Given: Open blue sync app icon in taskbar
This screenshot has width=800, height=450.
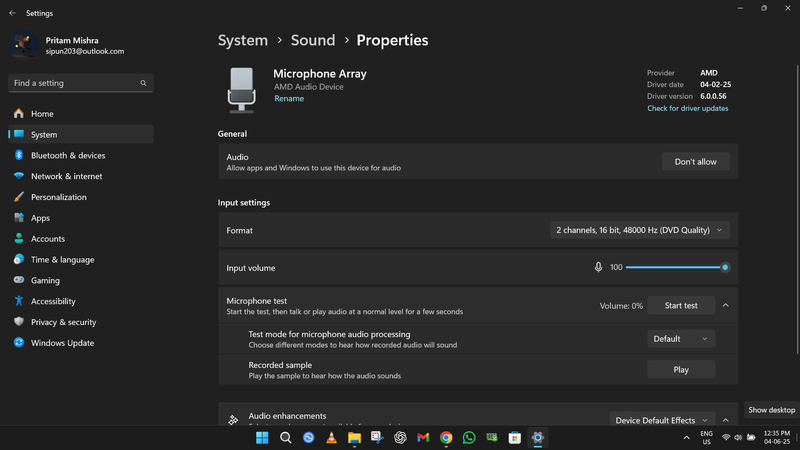Looking at the screenshot, I should tap(308, 438).
